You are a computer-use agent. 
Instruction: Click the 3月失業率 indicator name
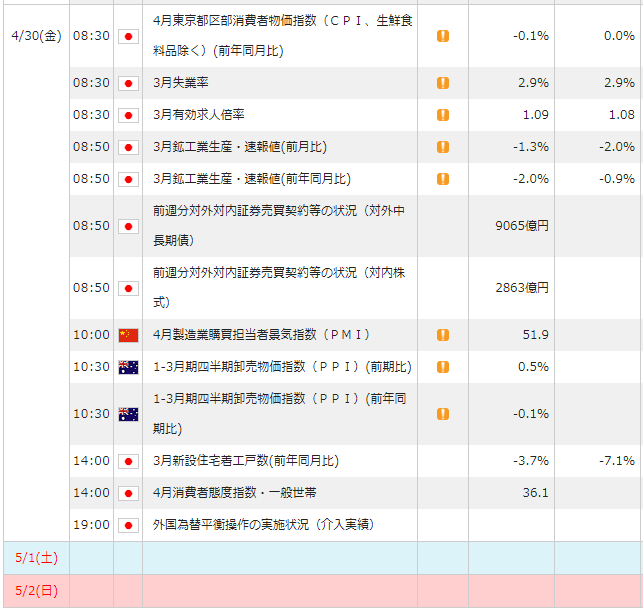[181, 83]
